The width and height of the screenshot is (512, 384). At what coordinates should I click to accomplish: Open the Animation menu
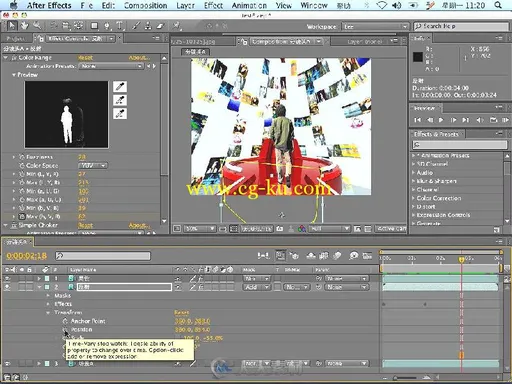[249, 5]
